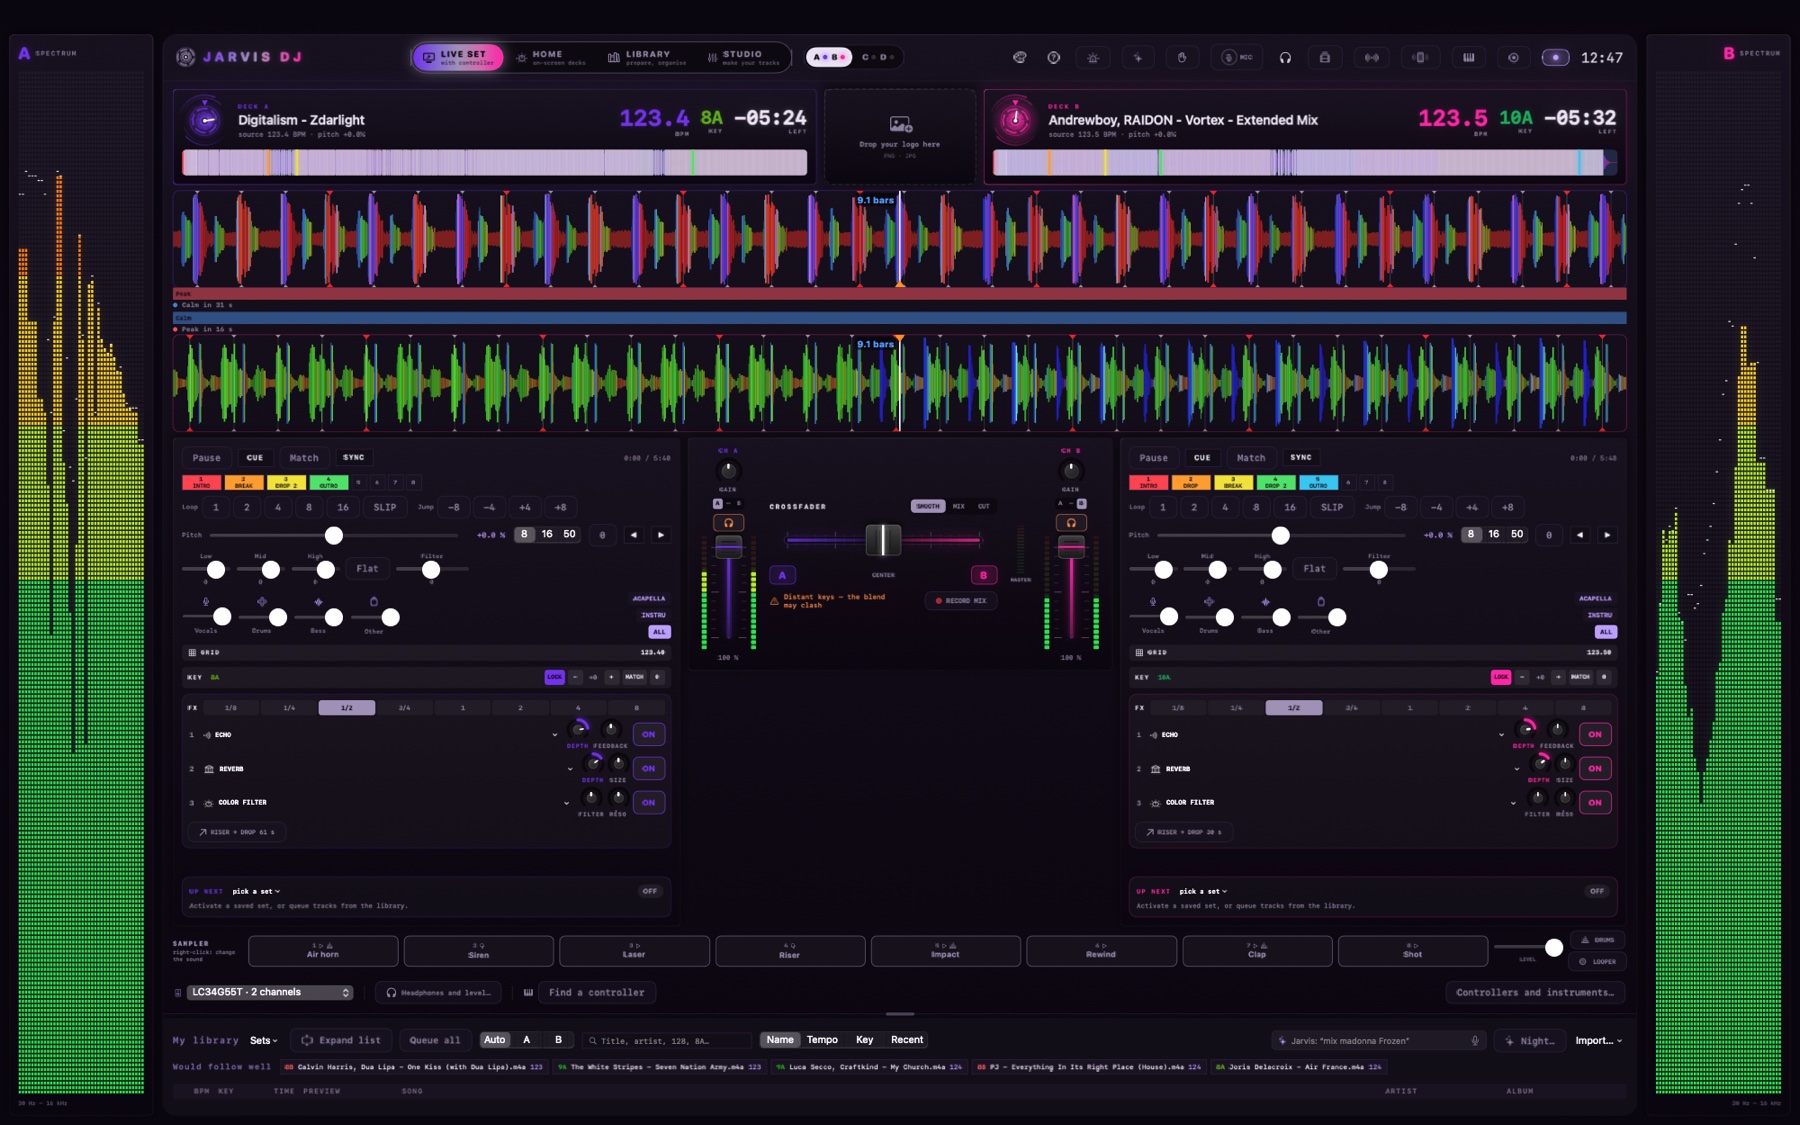Click the Queue all button

click(435, 1040)
